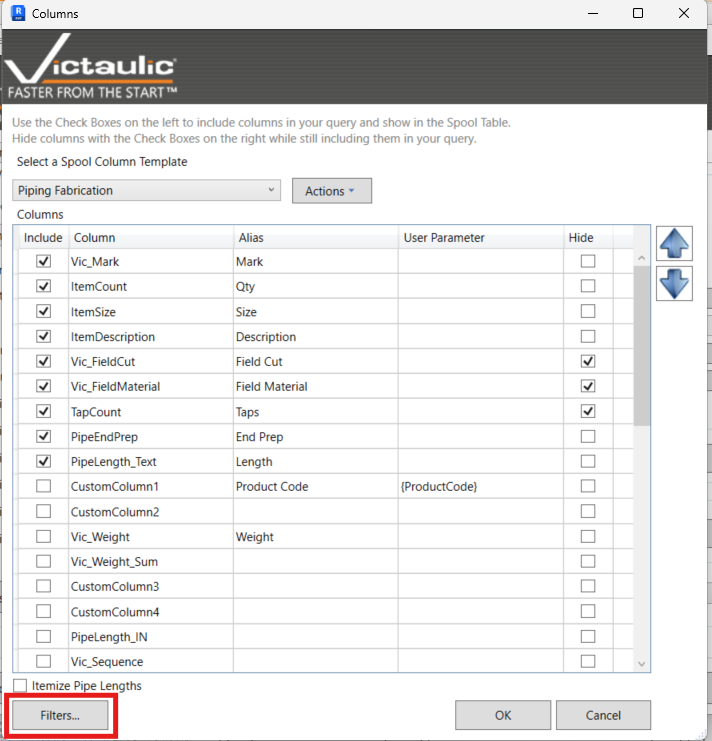Confirm with the OK button
The image size is (712, 741).
coord(502,715)
